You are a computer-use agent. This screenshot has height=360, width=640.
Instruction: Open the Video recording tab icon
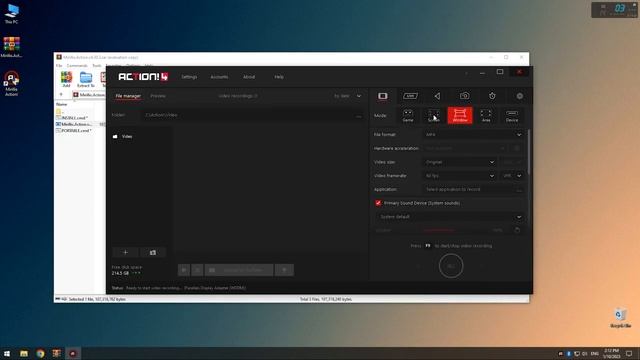coord(382,96)
